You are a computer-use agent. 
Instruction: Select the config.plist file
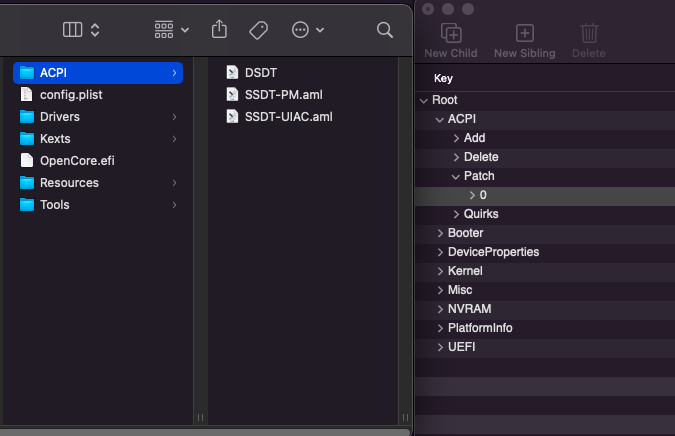point(98,95)
